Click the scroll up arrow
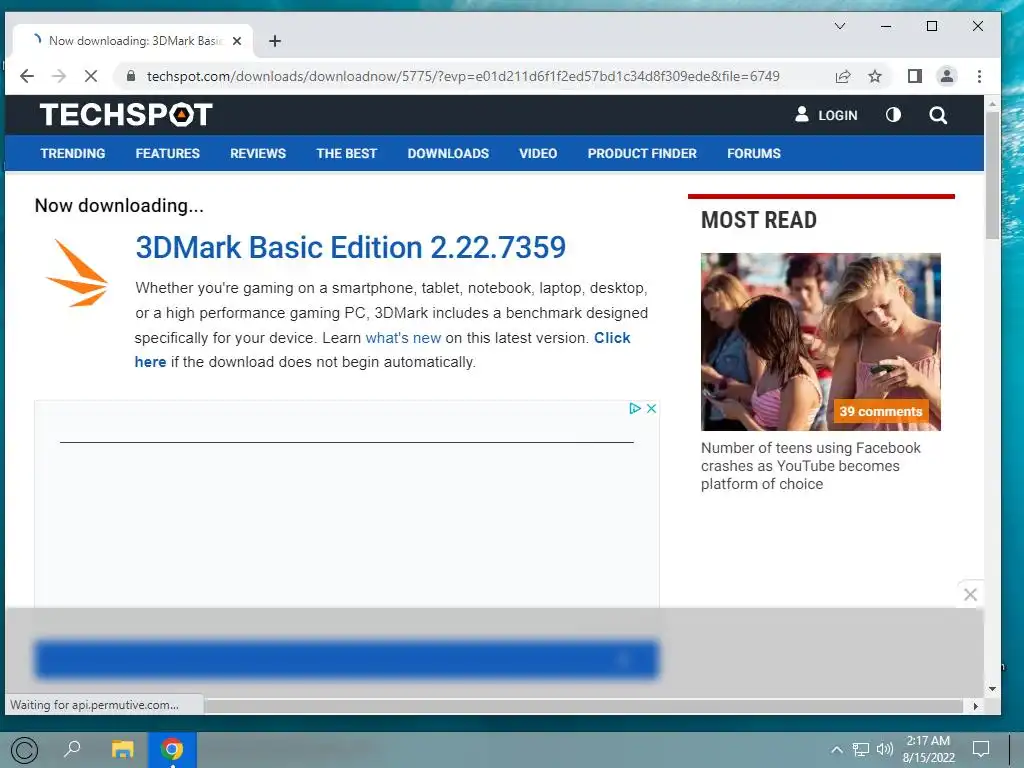Screen dimensions: 1024x768 coord(992,104)
